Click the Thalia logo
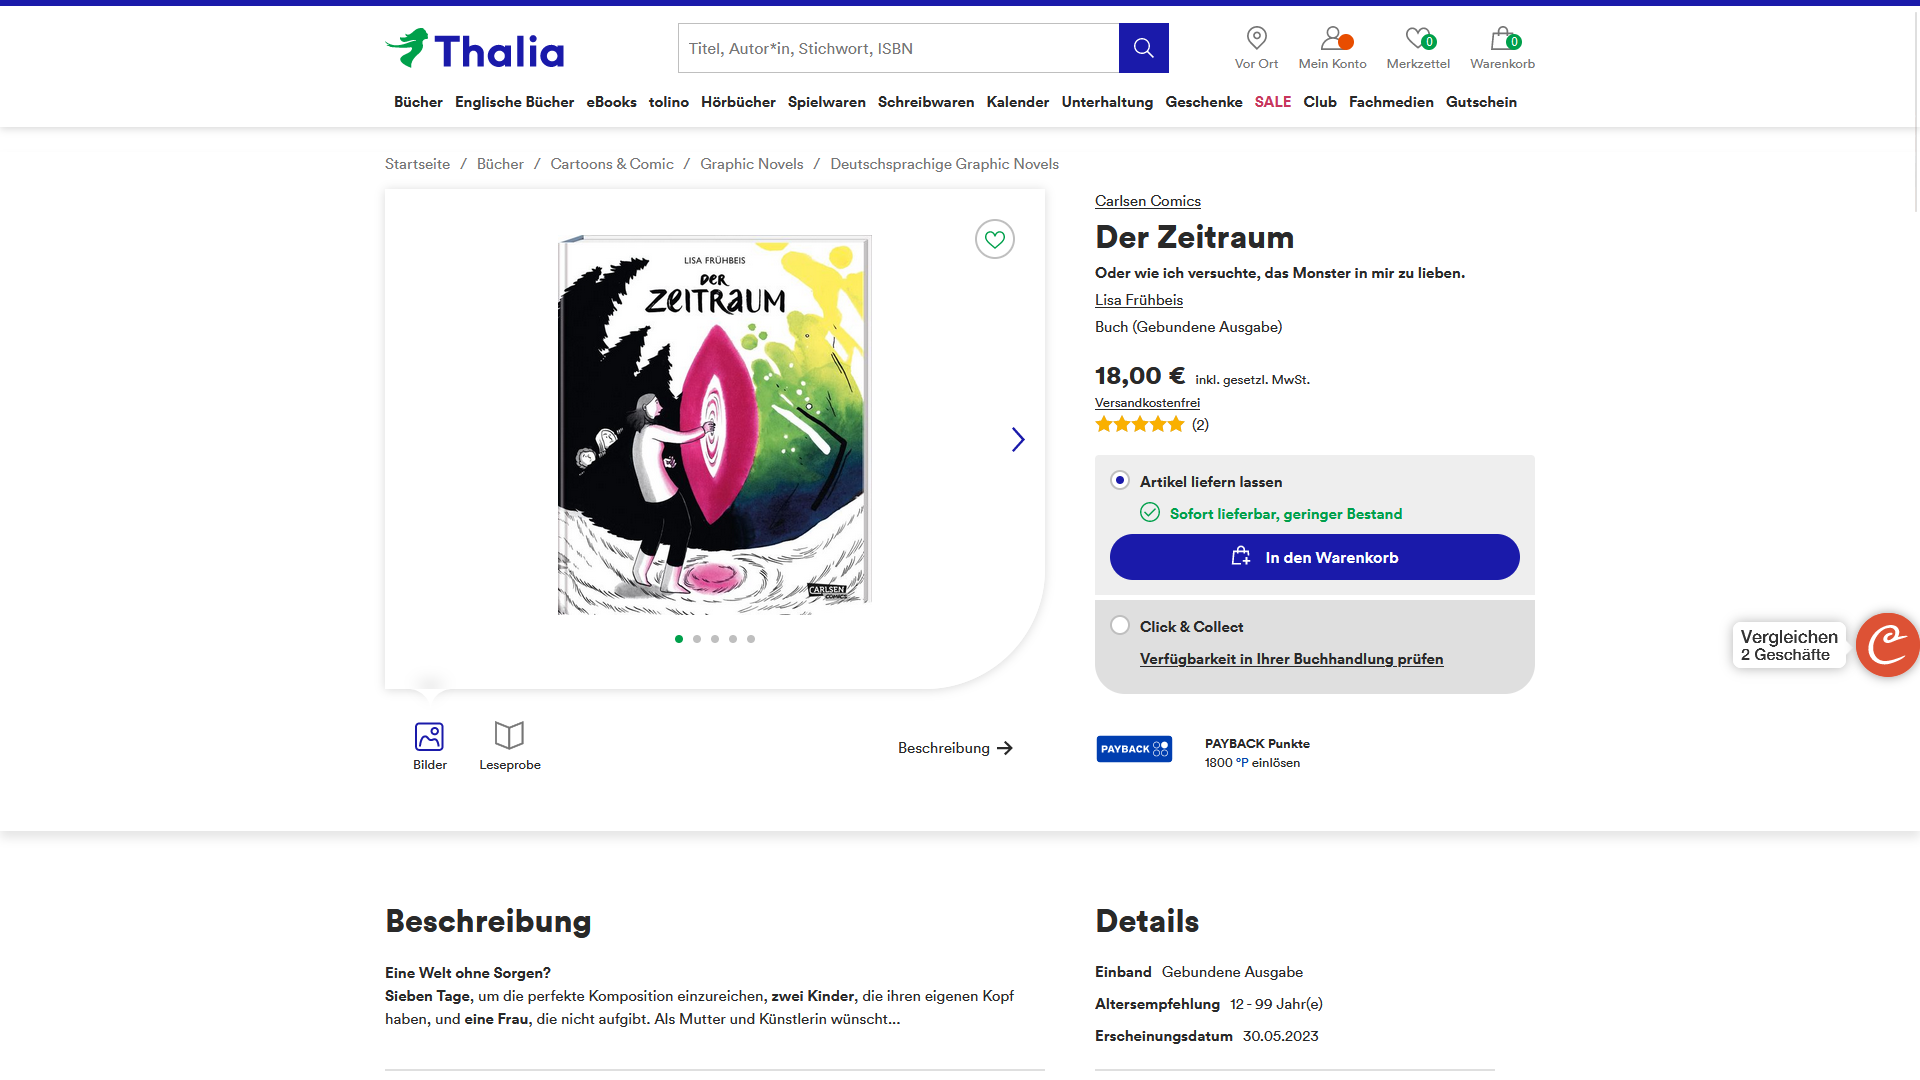 pyautogui.click(x=474, y=48)
